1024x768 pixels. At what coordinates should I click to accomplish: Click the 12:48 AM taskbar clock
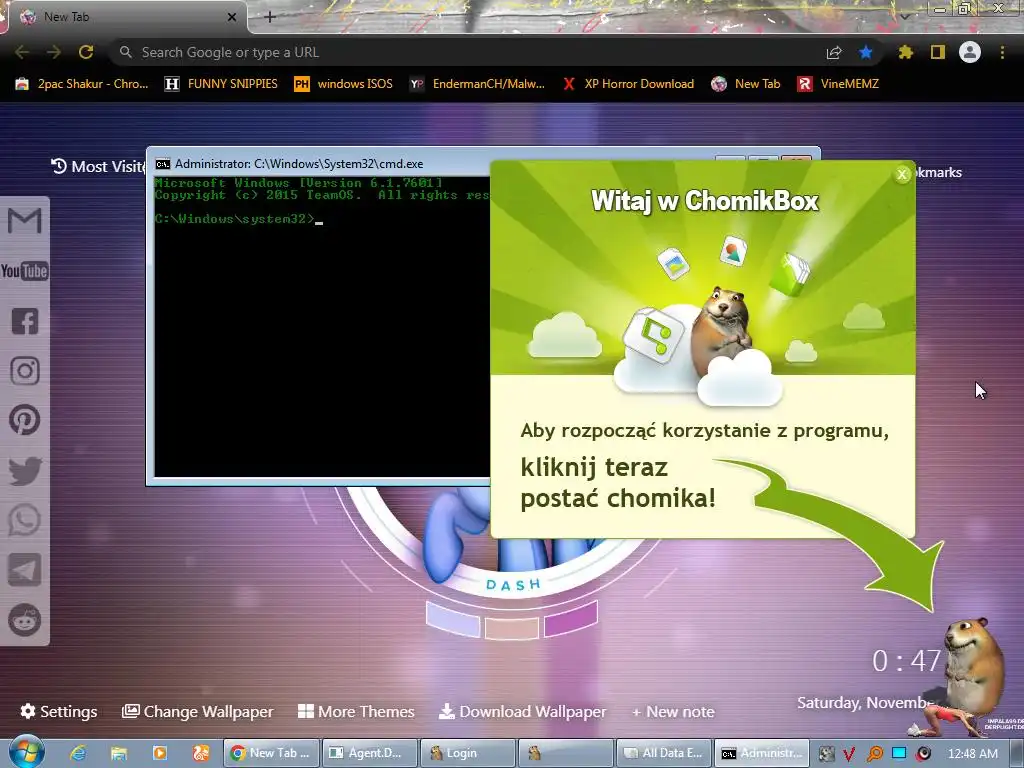(972, 754)
